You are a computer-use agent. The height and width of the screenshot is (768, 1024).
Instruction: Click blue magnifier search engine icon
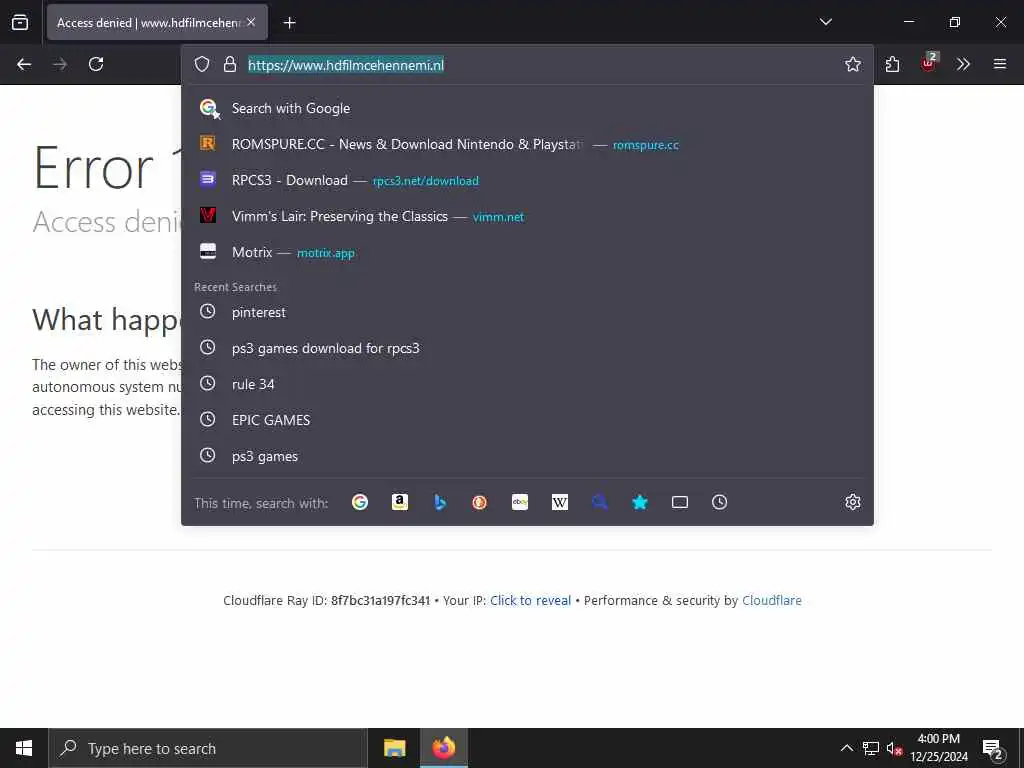(x=600, y=502)
